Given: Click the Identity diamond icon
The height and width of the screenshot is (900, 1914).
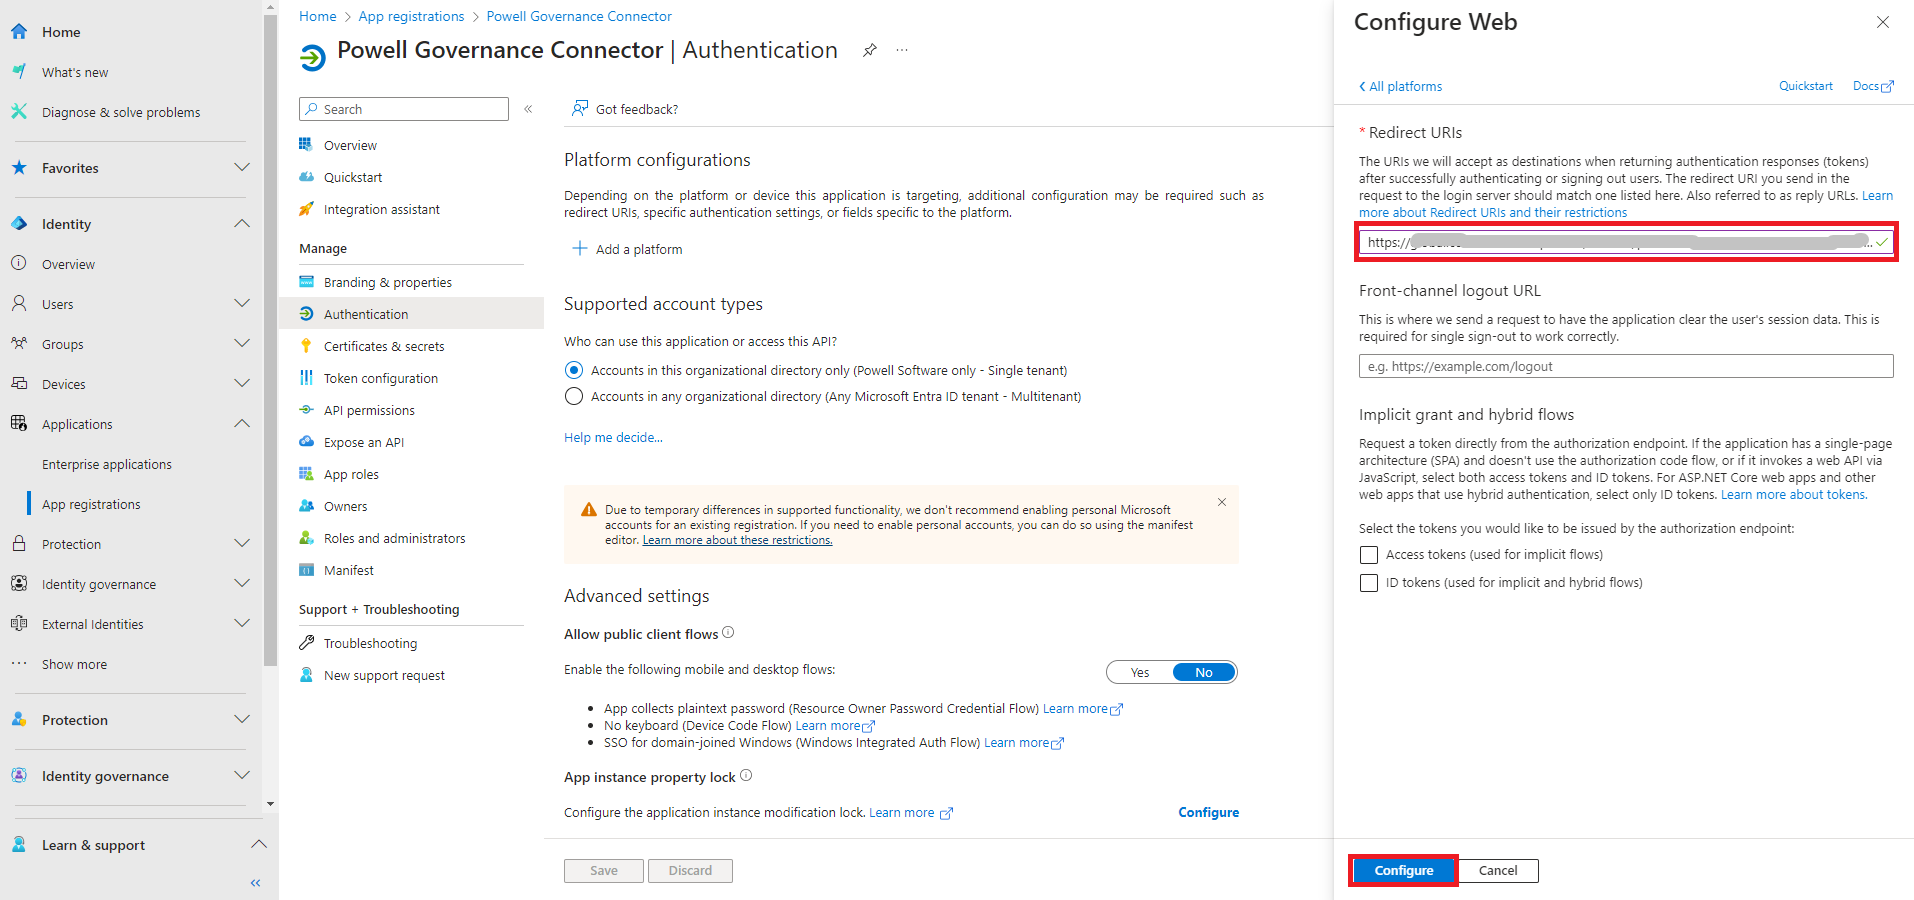Looking at the screenshot, I should [19, 224].
